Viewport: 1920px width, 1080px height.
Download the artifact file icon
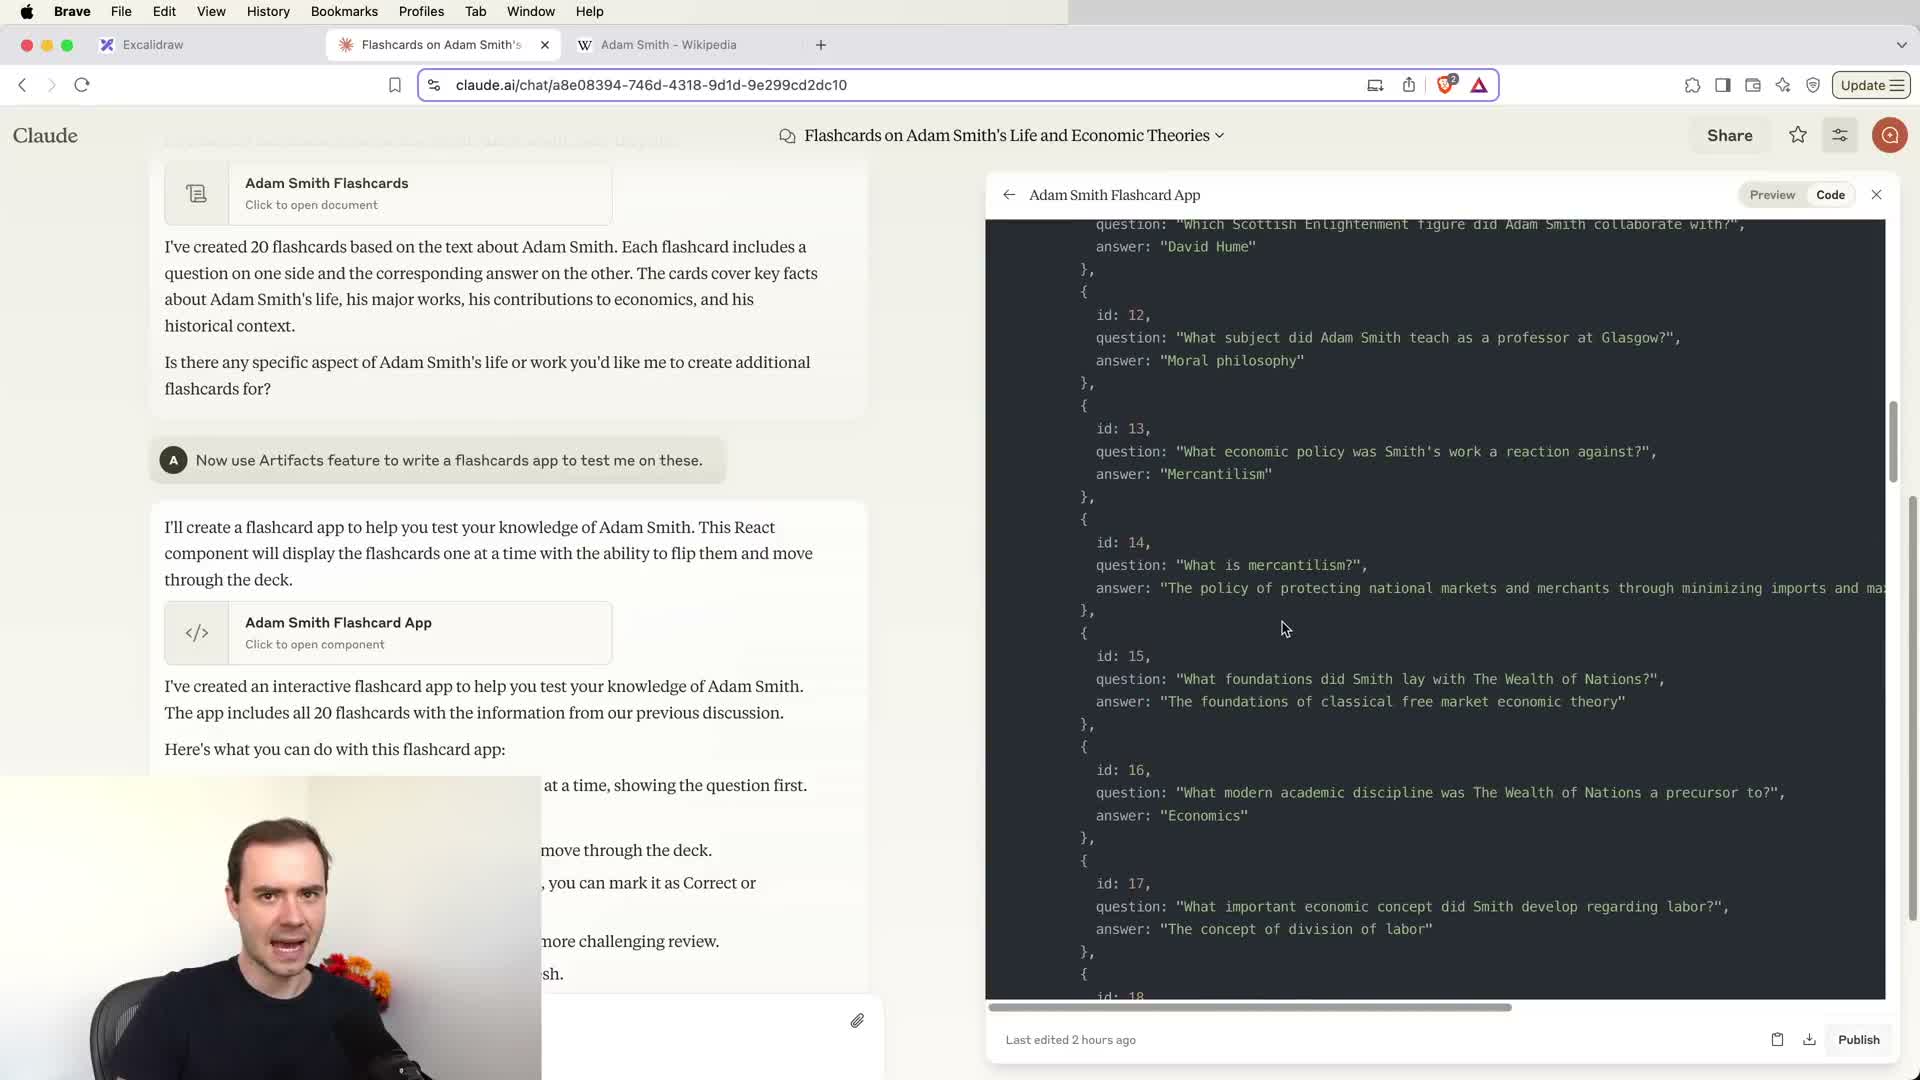point(1809,1040)
